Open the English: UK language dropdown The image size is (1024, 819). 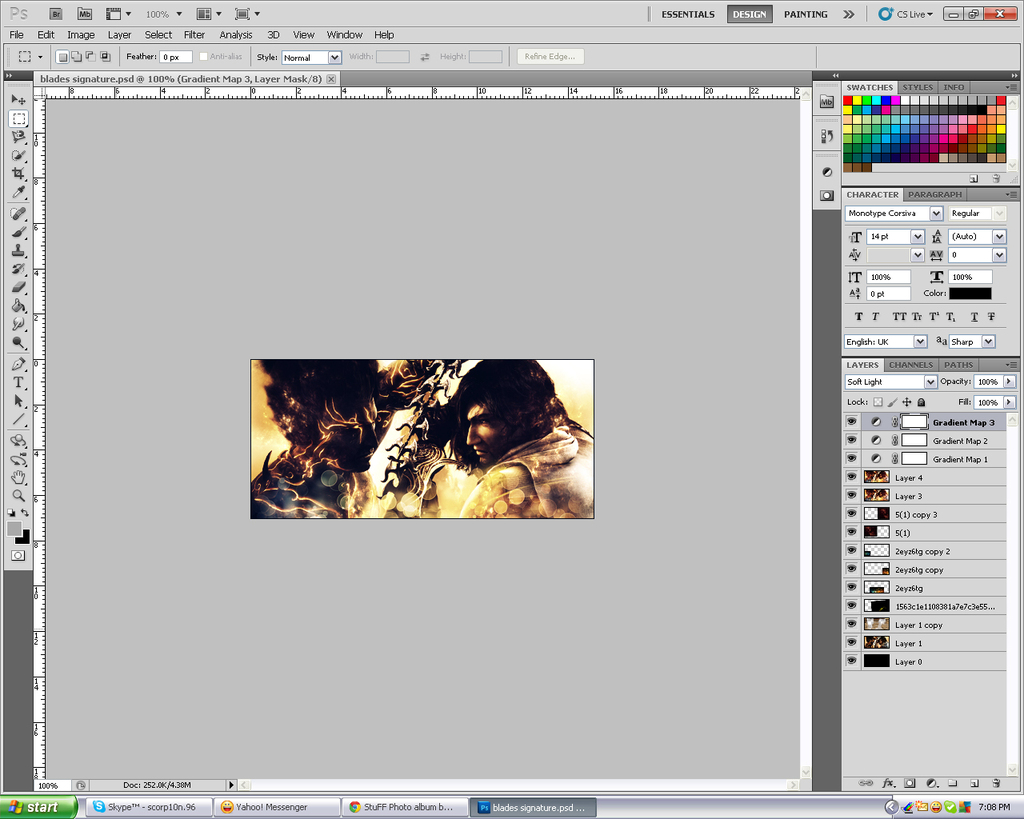pyautogui.click(x=920, y=342)
